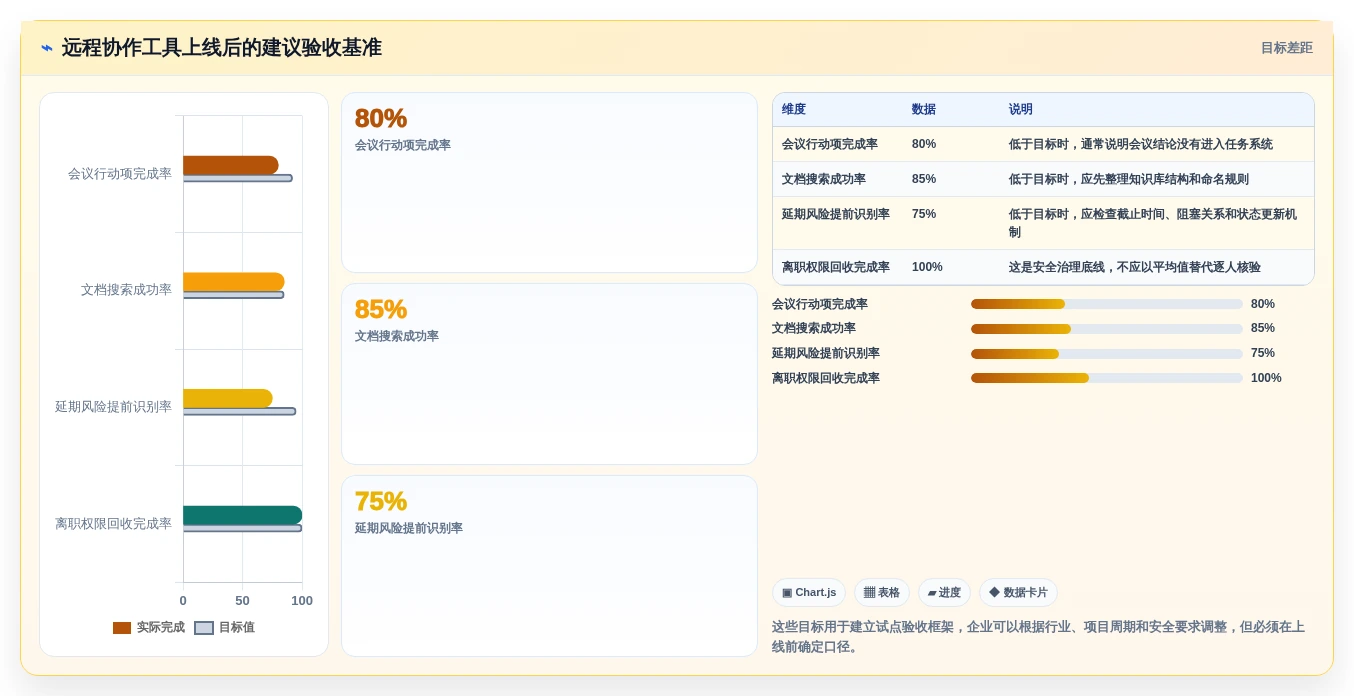This screenshot has width=1354, height=696.
Task: Click the yellow 延期风险提前识别率 actual bar in chart
Action: [228, 398]
